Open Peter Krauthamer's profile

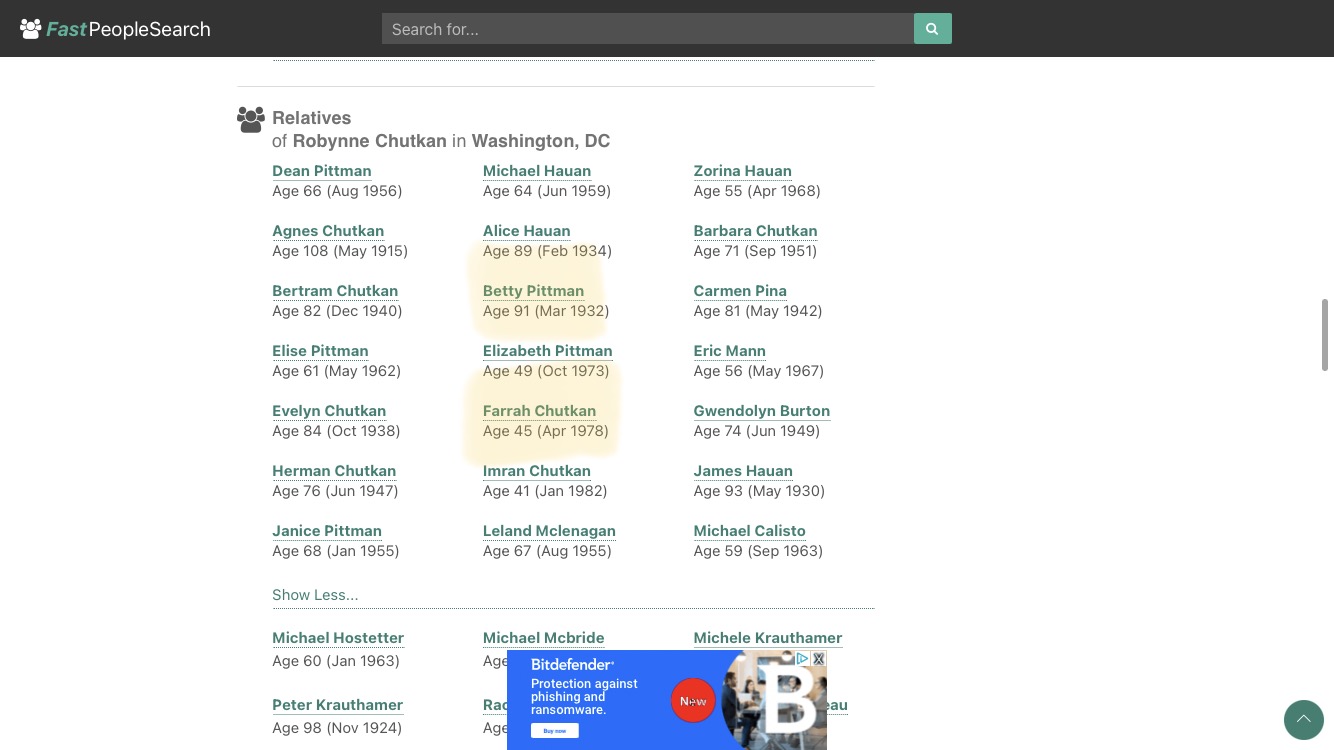338,705
